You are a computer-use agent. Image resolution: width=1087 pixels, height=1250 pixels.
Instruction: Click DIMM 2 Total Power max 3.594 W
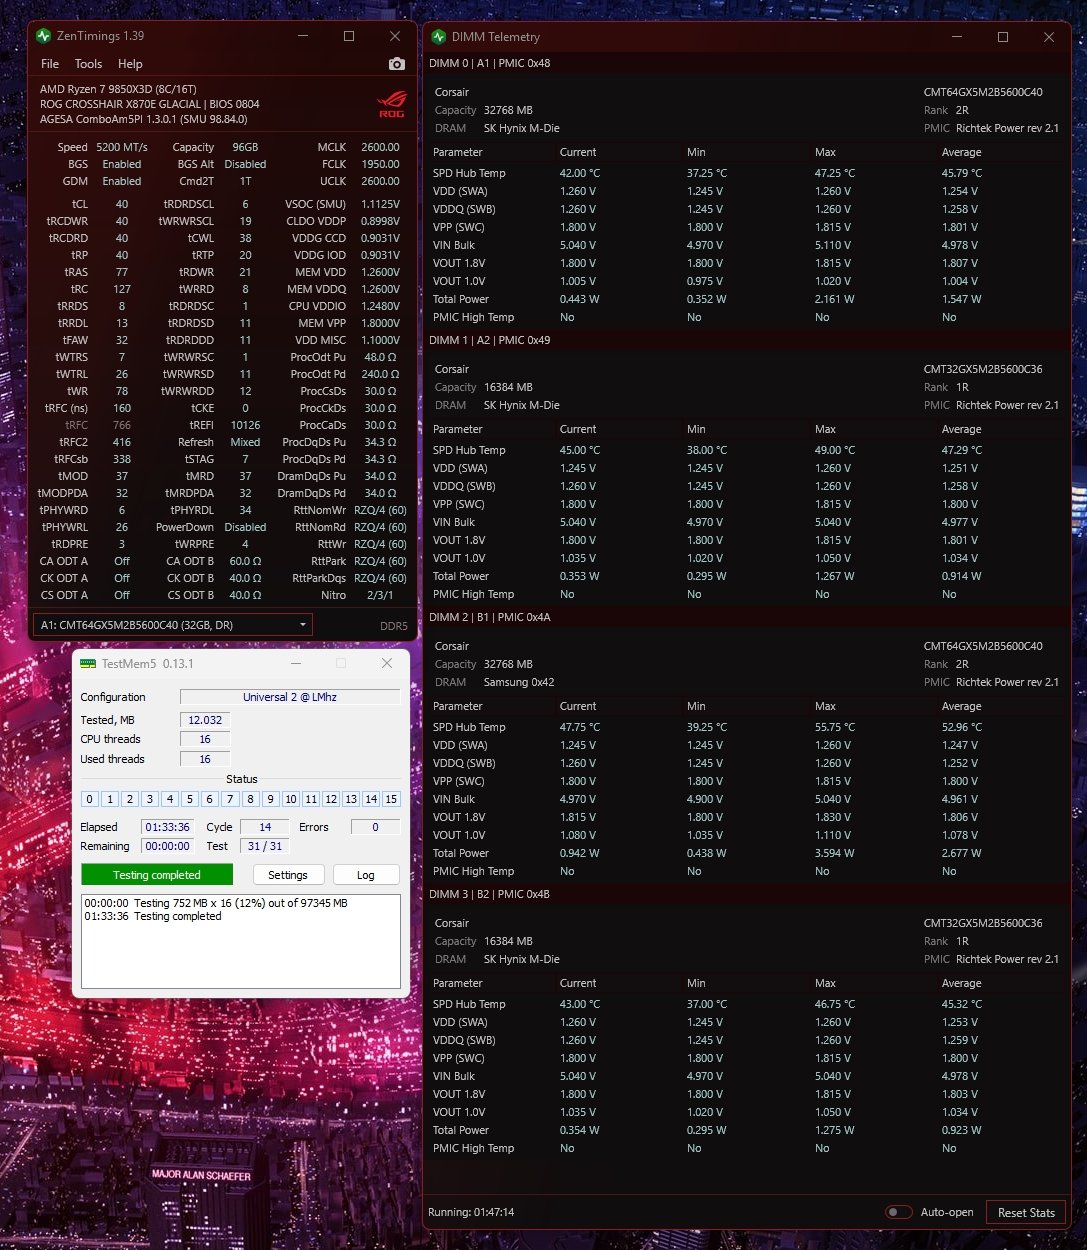tap(835, 853)
